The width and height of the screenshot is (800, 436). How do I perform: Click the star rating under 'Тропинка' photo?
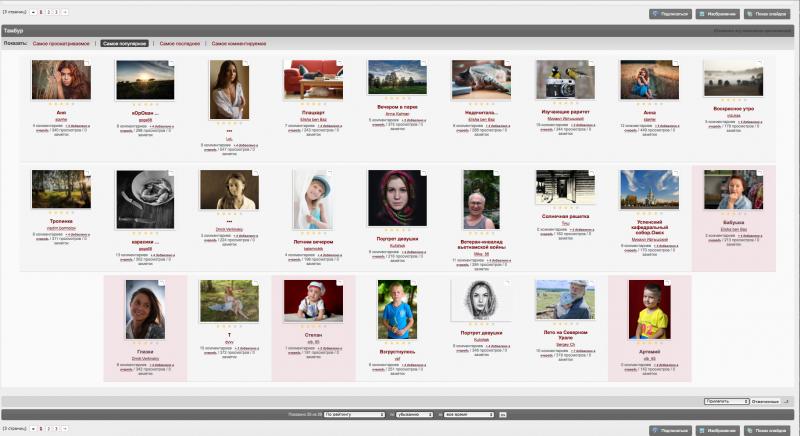[61, 212]
